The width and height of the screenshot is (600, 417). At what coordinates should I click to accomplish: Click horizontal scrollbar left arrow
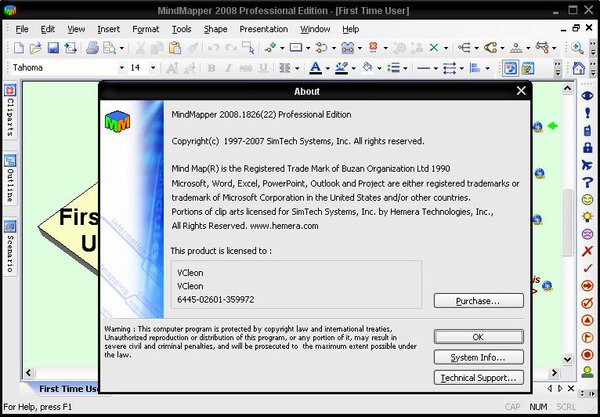pos(29,372)
